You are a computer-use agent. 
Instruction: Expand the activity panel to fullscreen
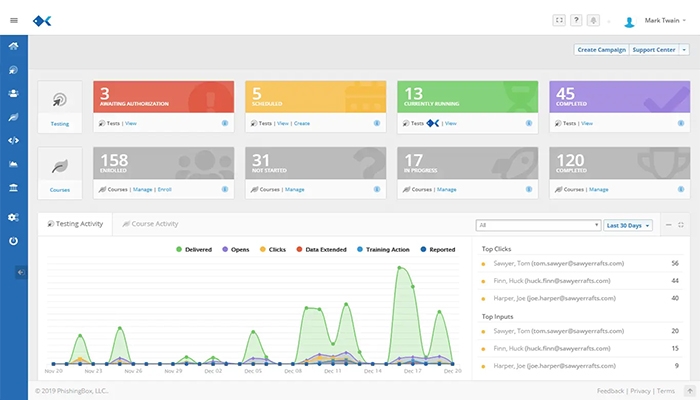(x=681, y=225)
